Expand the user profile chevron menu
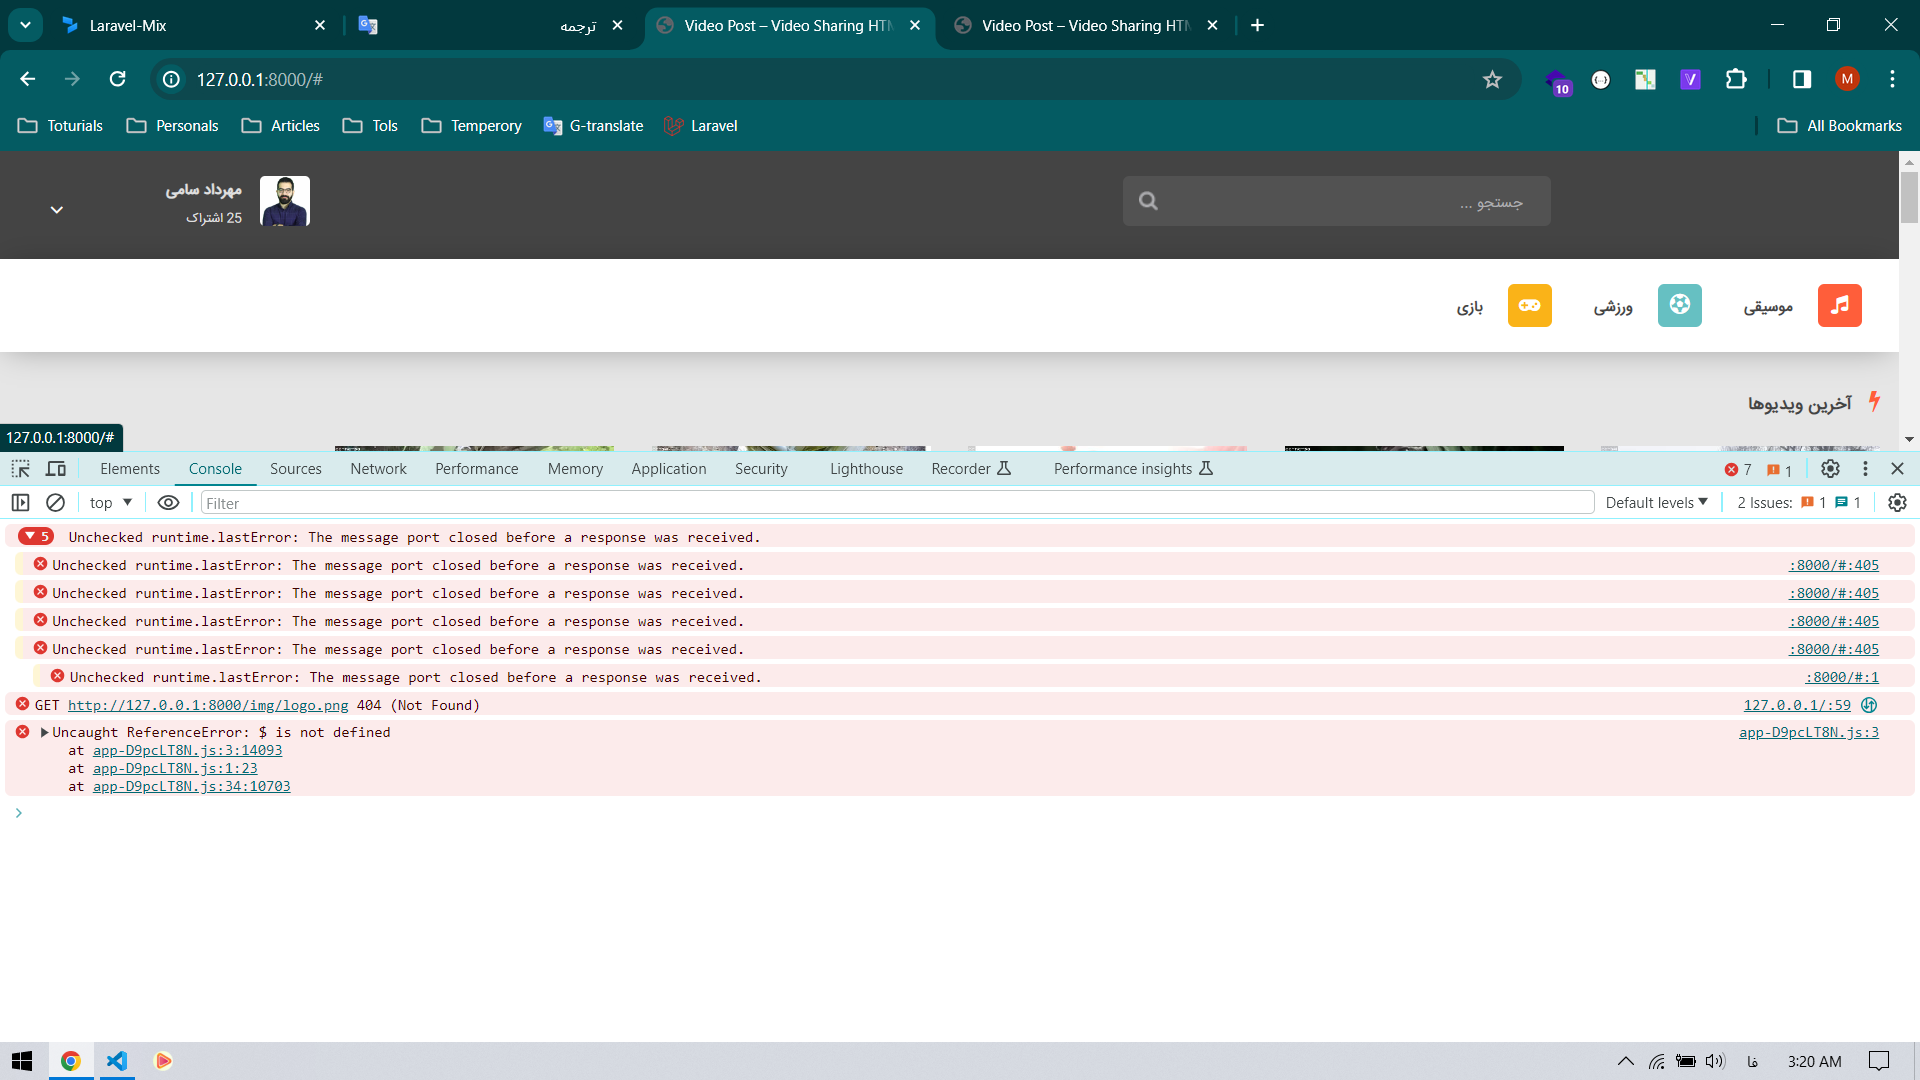 pyautogui.click(x=57, y=210)
